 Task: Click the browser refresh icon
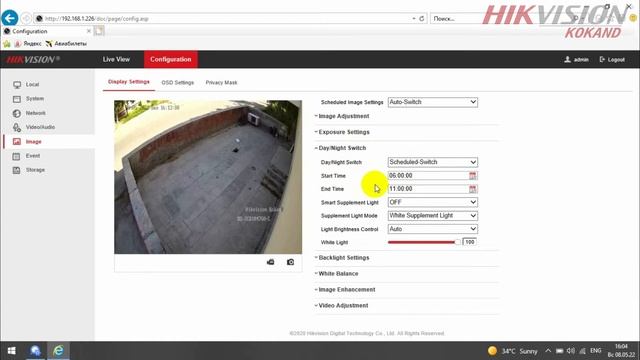click(422, 18)
